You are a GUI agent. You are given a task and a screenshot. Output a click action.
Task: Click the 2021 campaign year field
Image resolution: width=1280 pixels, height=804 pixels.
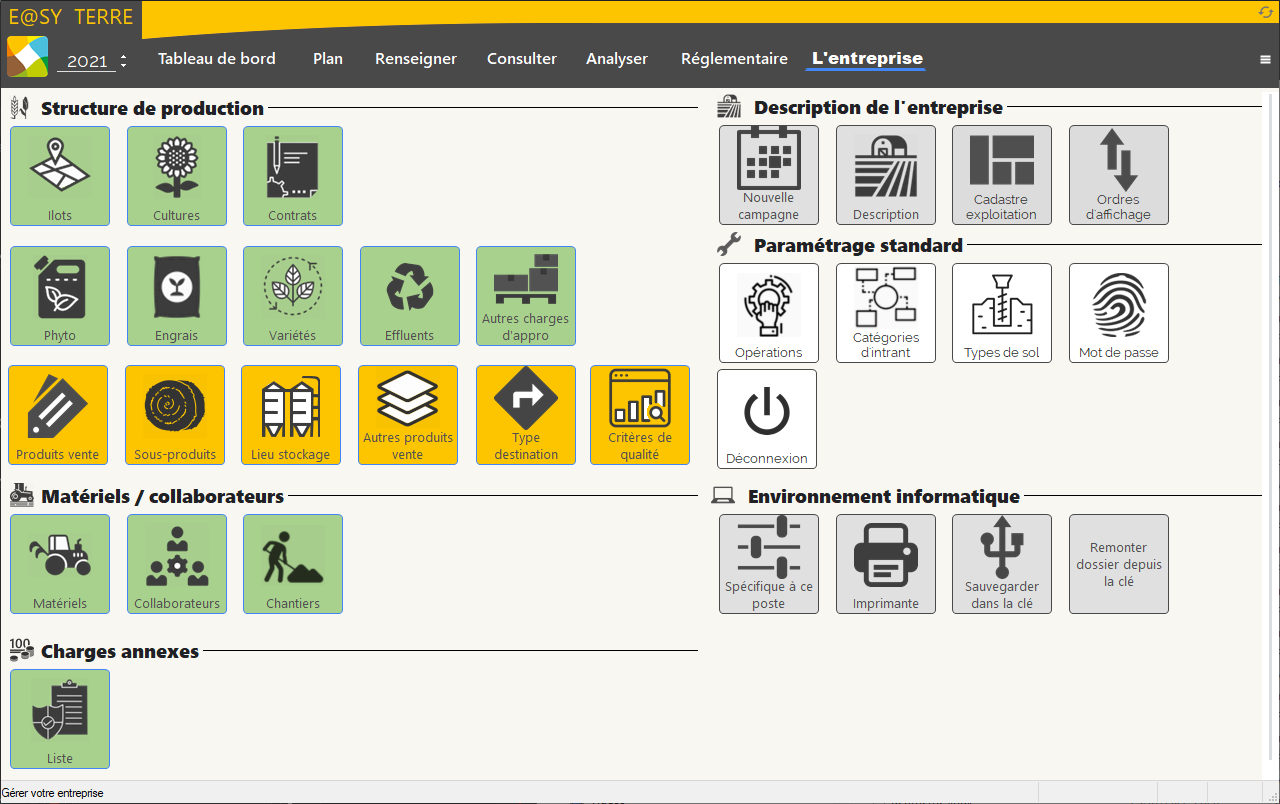(86, 62)
